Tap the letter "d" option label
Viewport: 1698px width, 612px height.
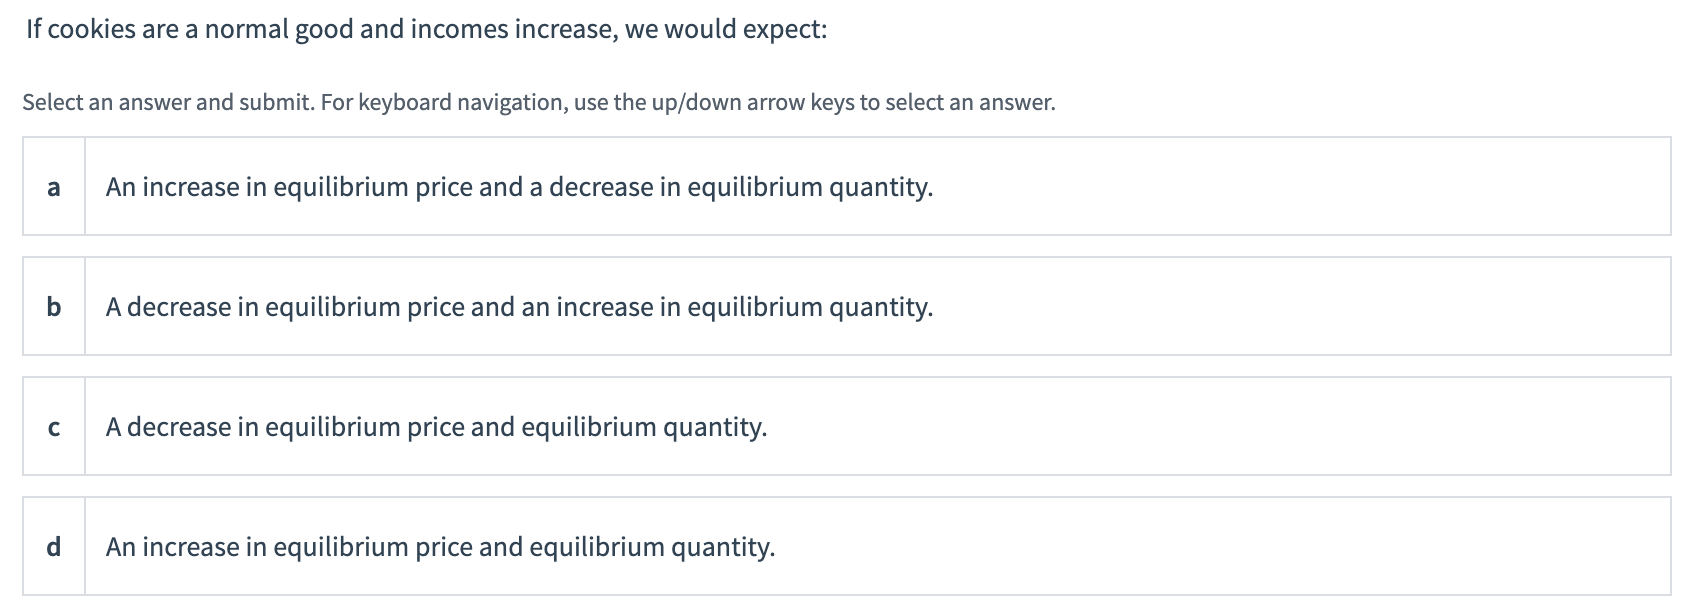[x=54, y=547]
